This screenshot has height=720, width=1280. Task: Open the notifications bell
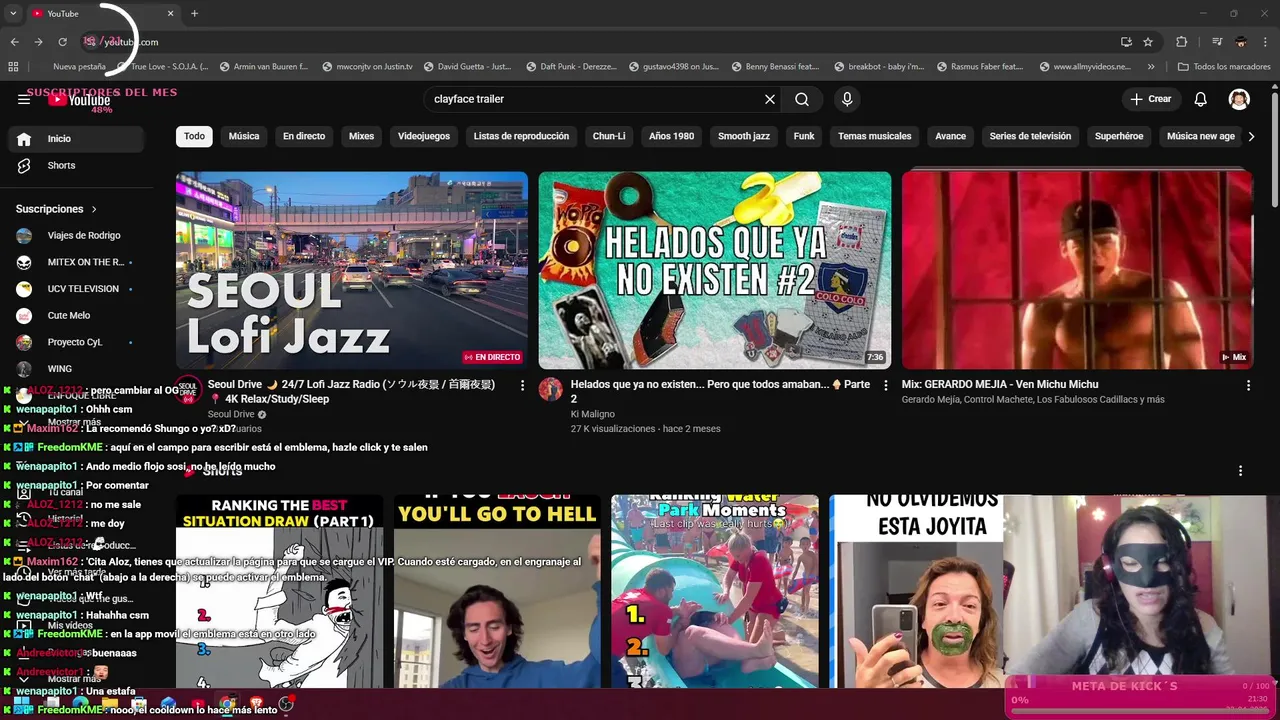coord(1201,99)
